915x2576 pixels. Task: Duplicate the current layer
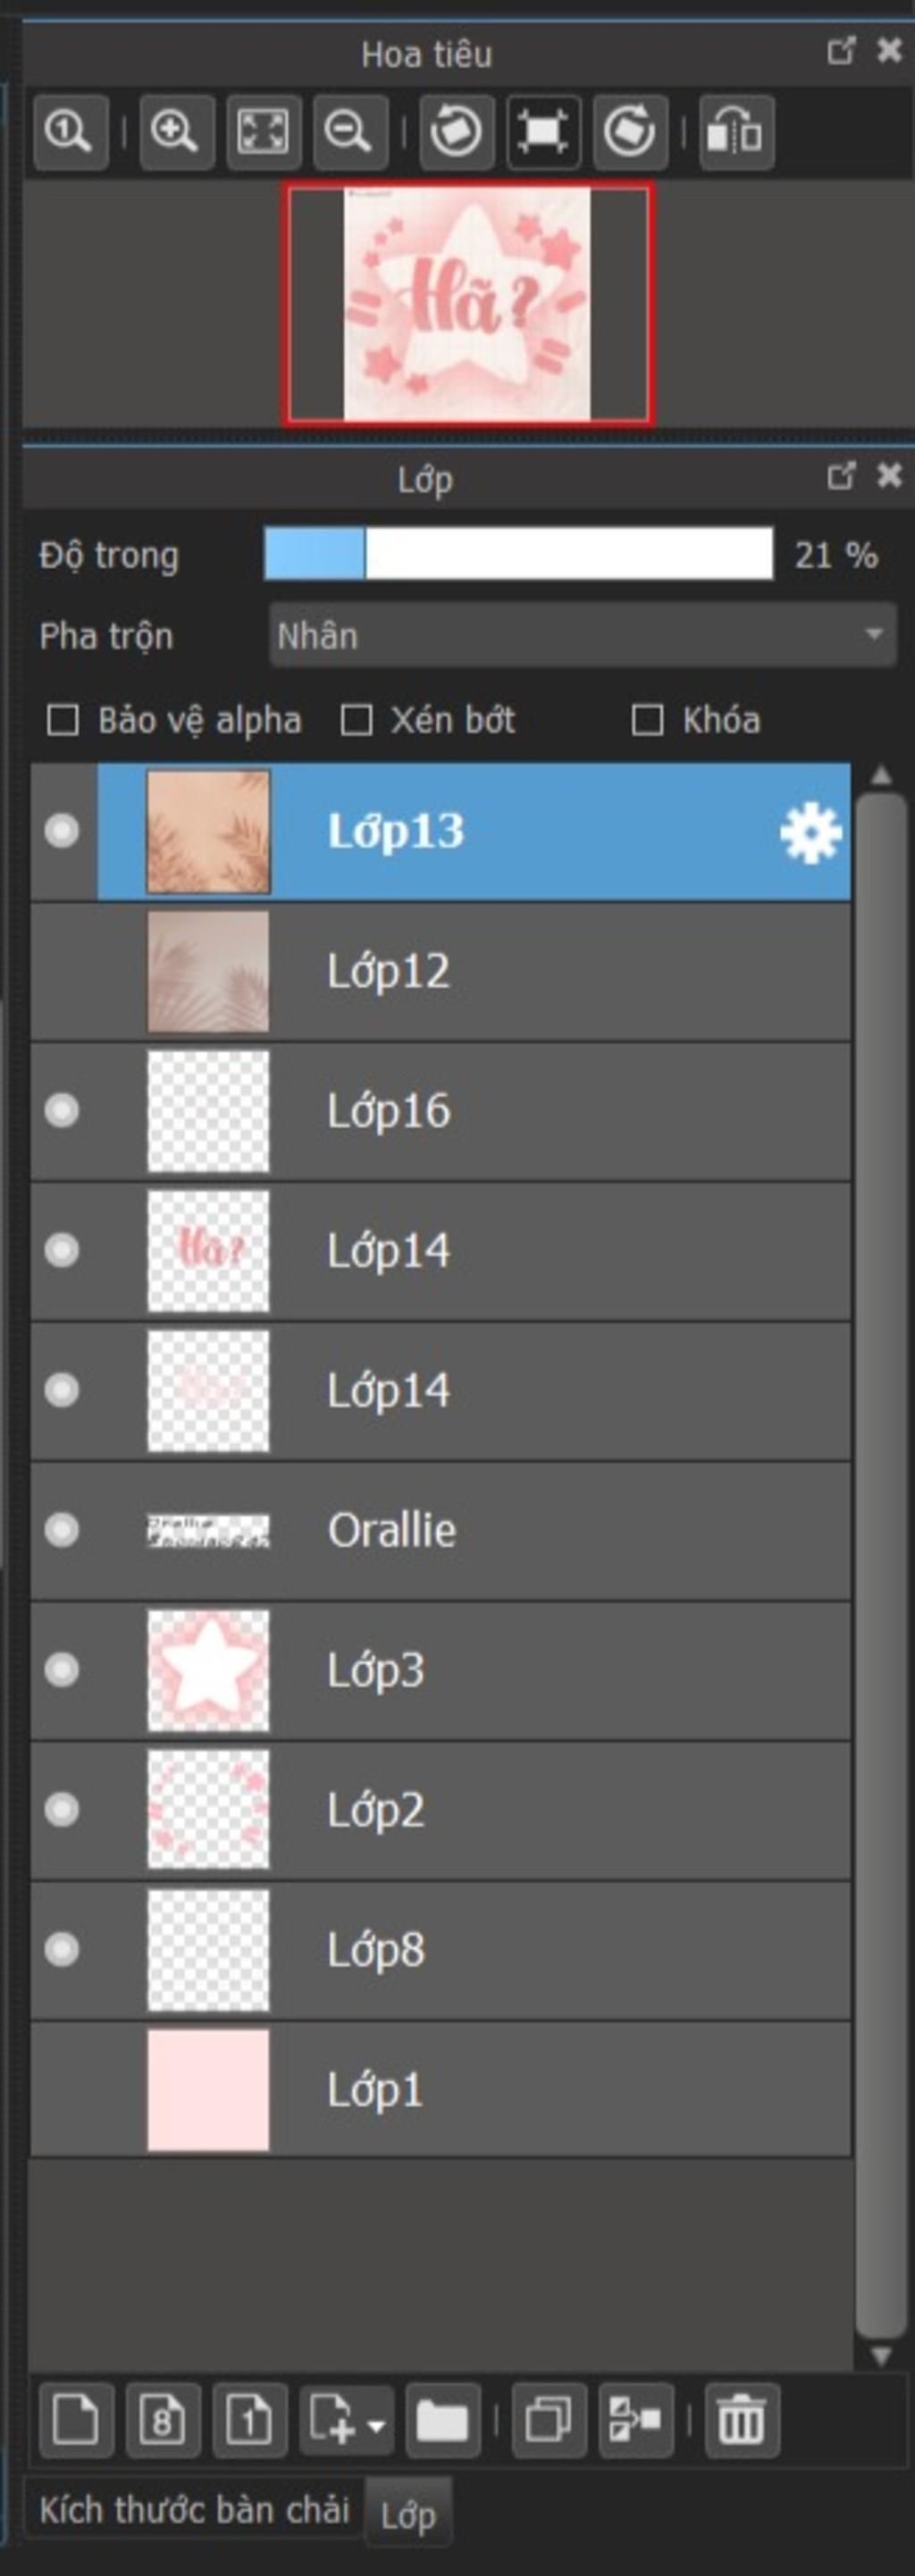pyautogui.click(x=549, y=2421)
